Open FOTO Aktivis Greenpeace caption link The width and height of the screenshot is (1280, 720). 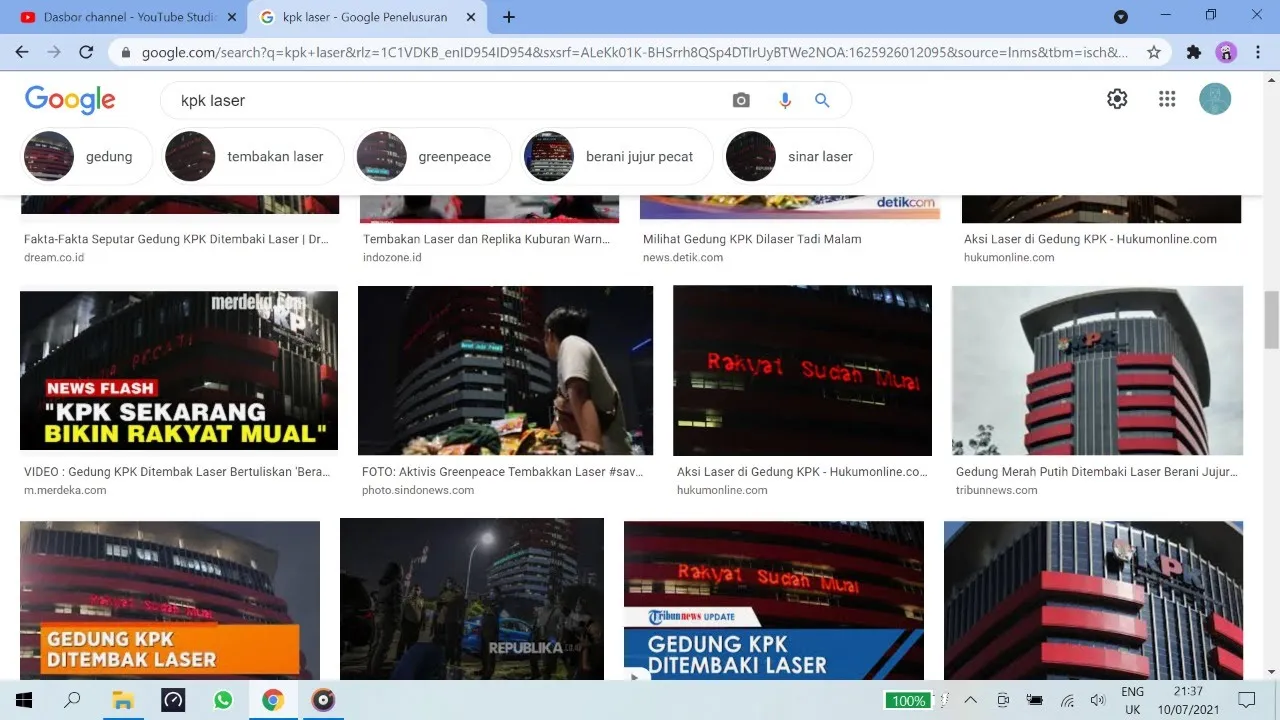(502, 472)
